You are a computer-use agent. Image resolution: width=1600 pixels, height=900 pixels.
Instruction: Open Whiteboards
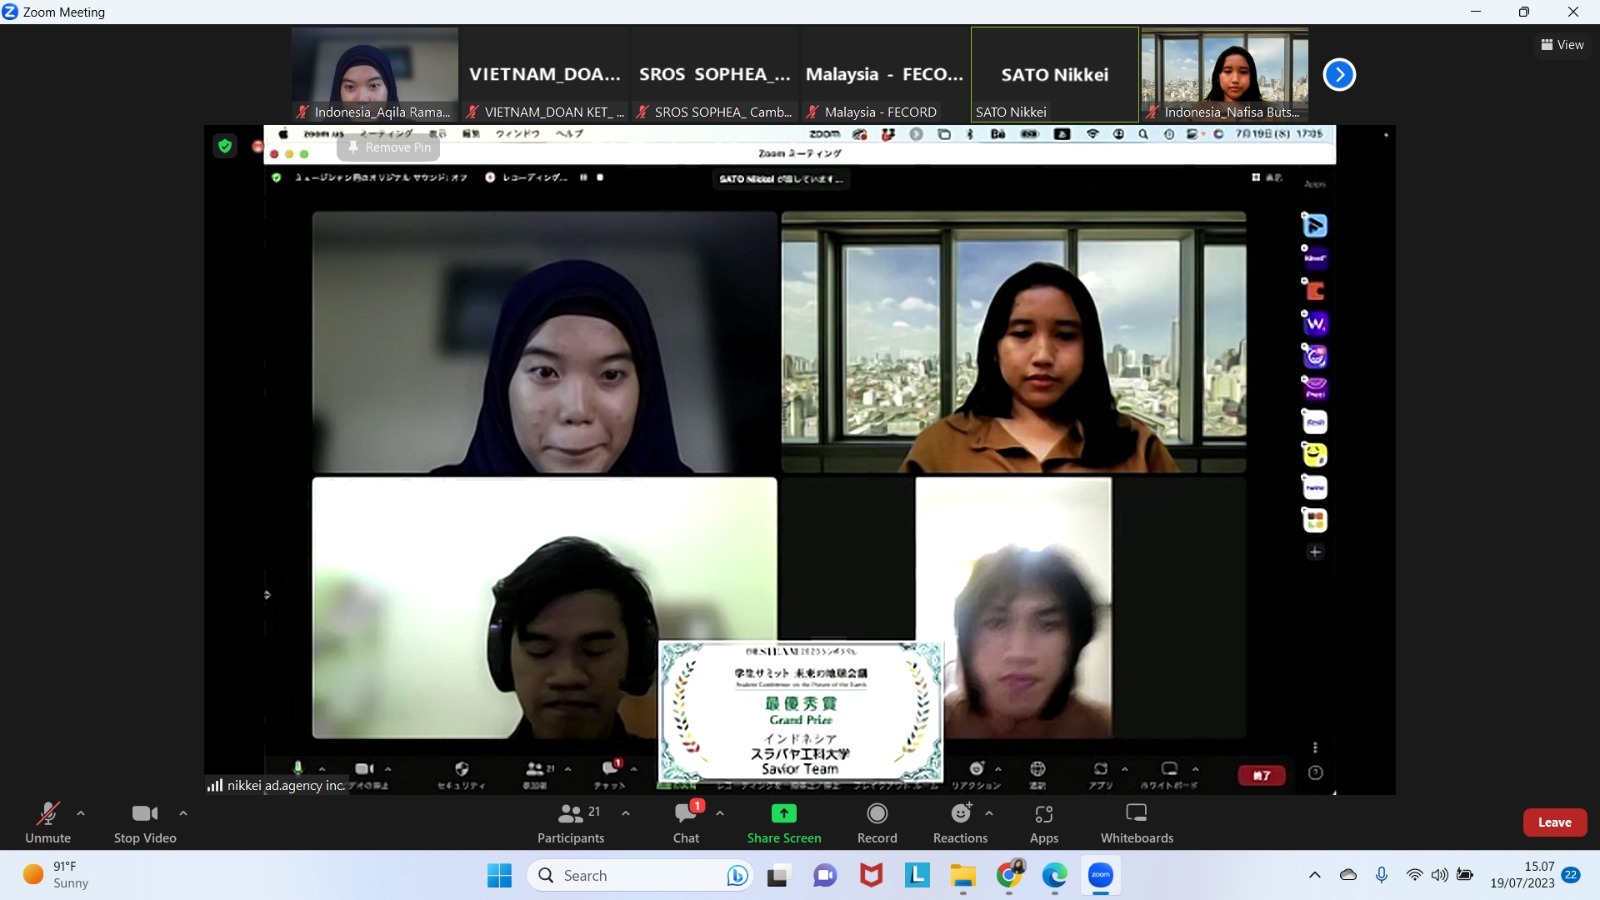(x=1137, y=822)
